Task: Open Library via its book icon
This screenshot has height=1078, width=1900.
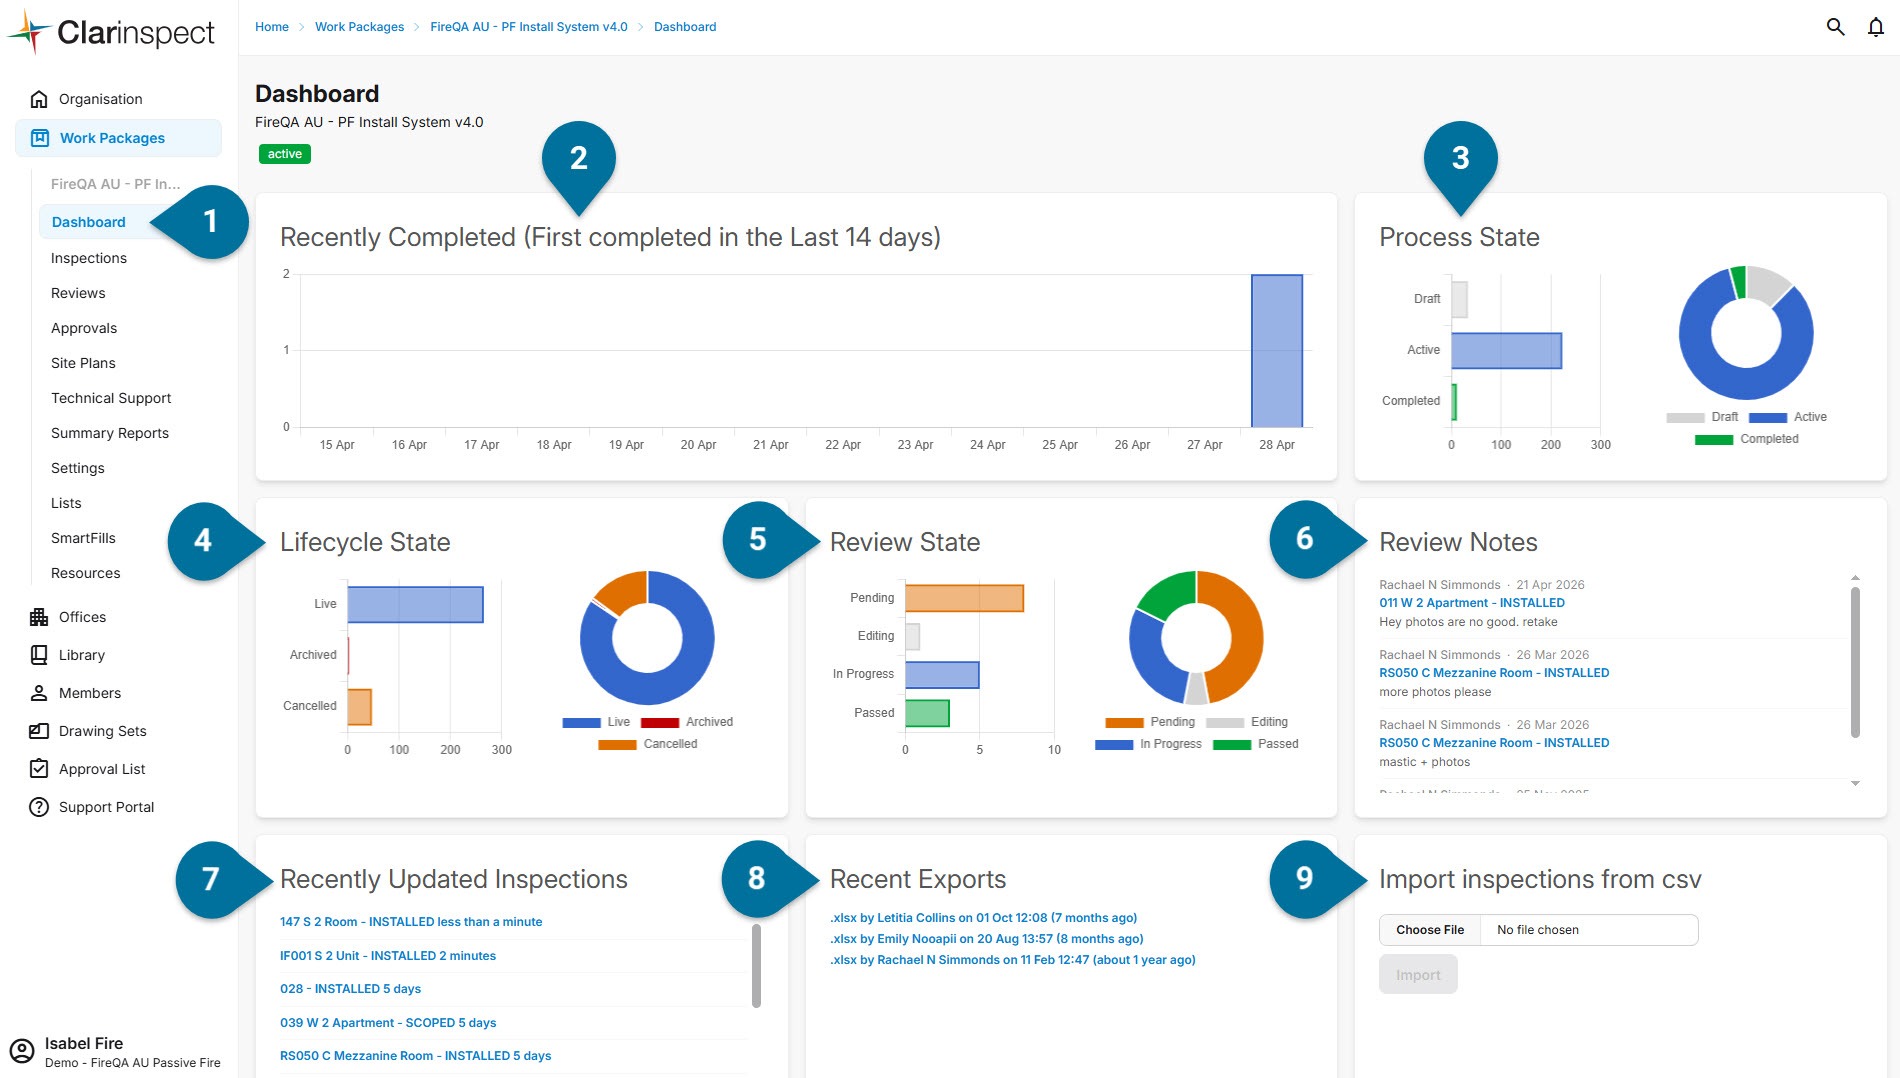Action: [39, 655]
